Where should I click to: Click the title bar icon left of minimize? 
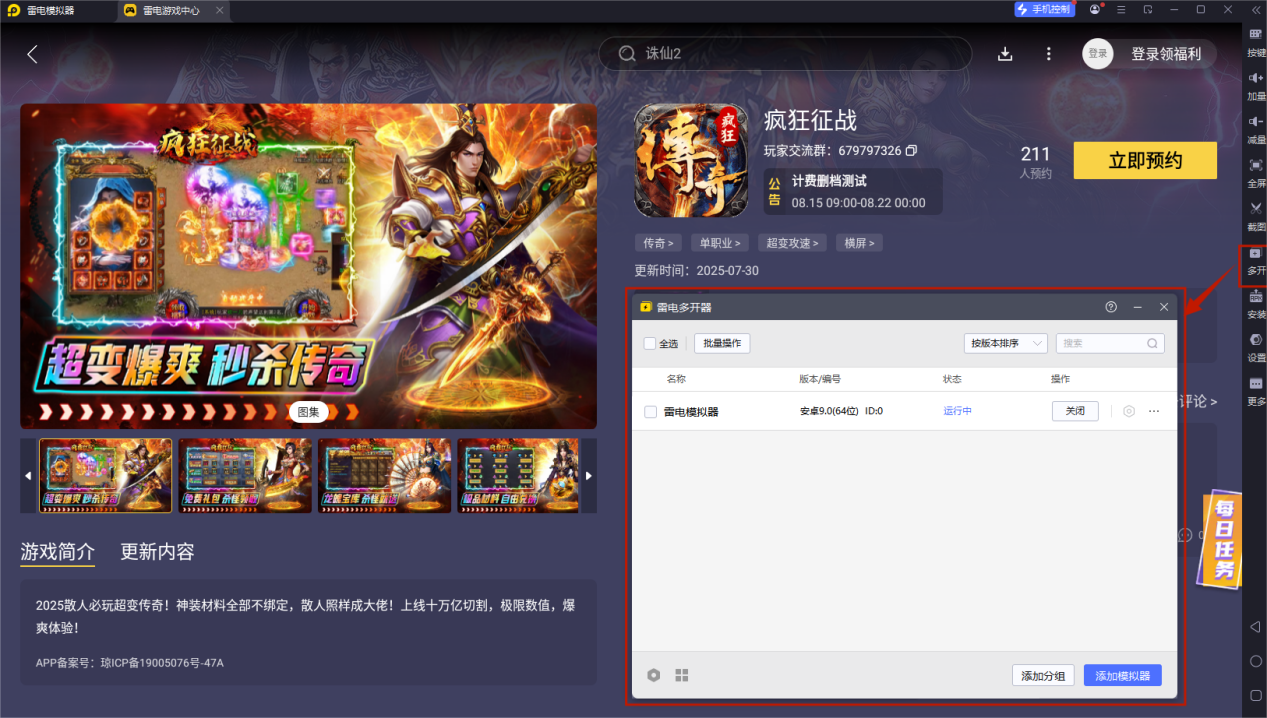pyautogui.click(x=1148, y=10)
